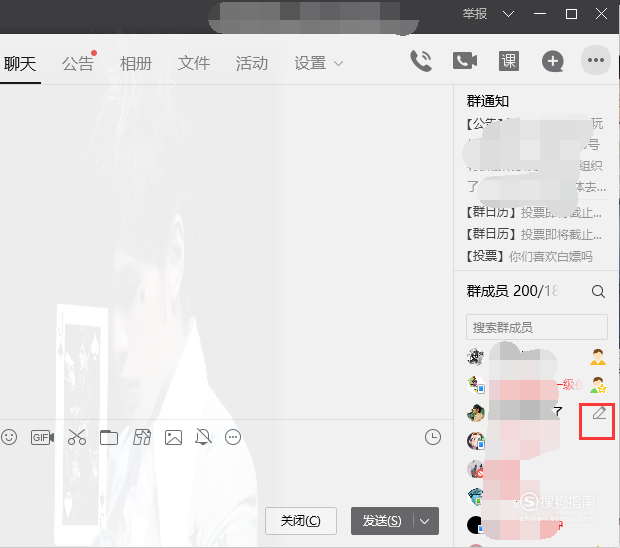Click the 群成员 200 header
This screenshot has height=548, width=620.
pyautogui.click(x=512, y=291)
